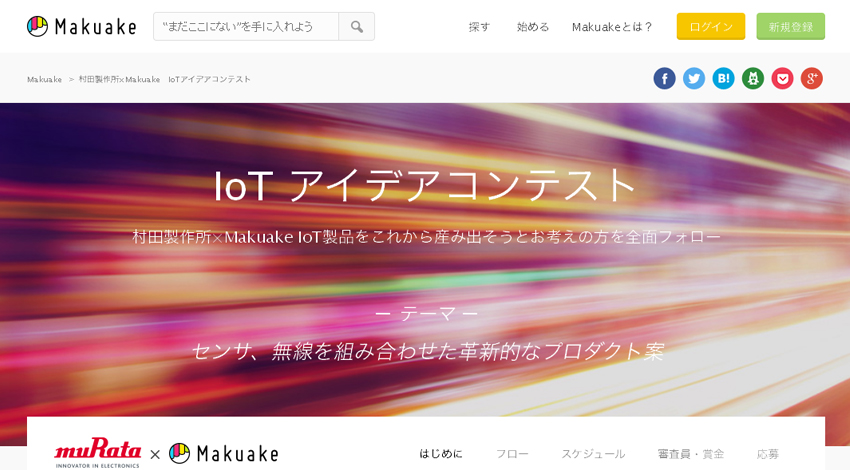Share via the Google+ icon

tap(811, 78)
